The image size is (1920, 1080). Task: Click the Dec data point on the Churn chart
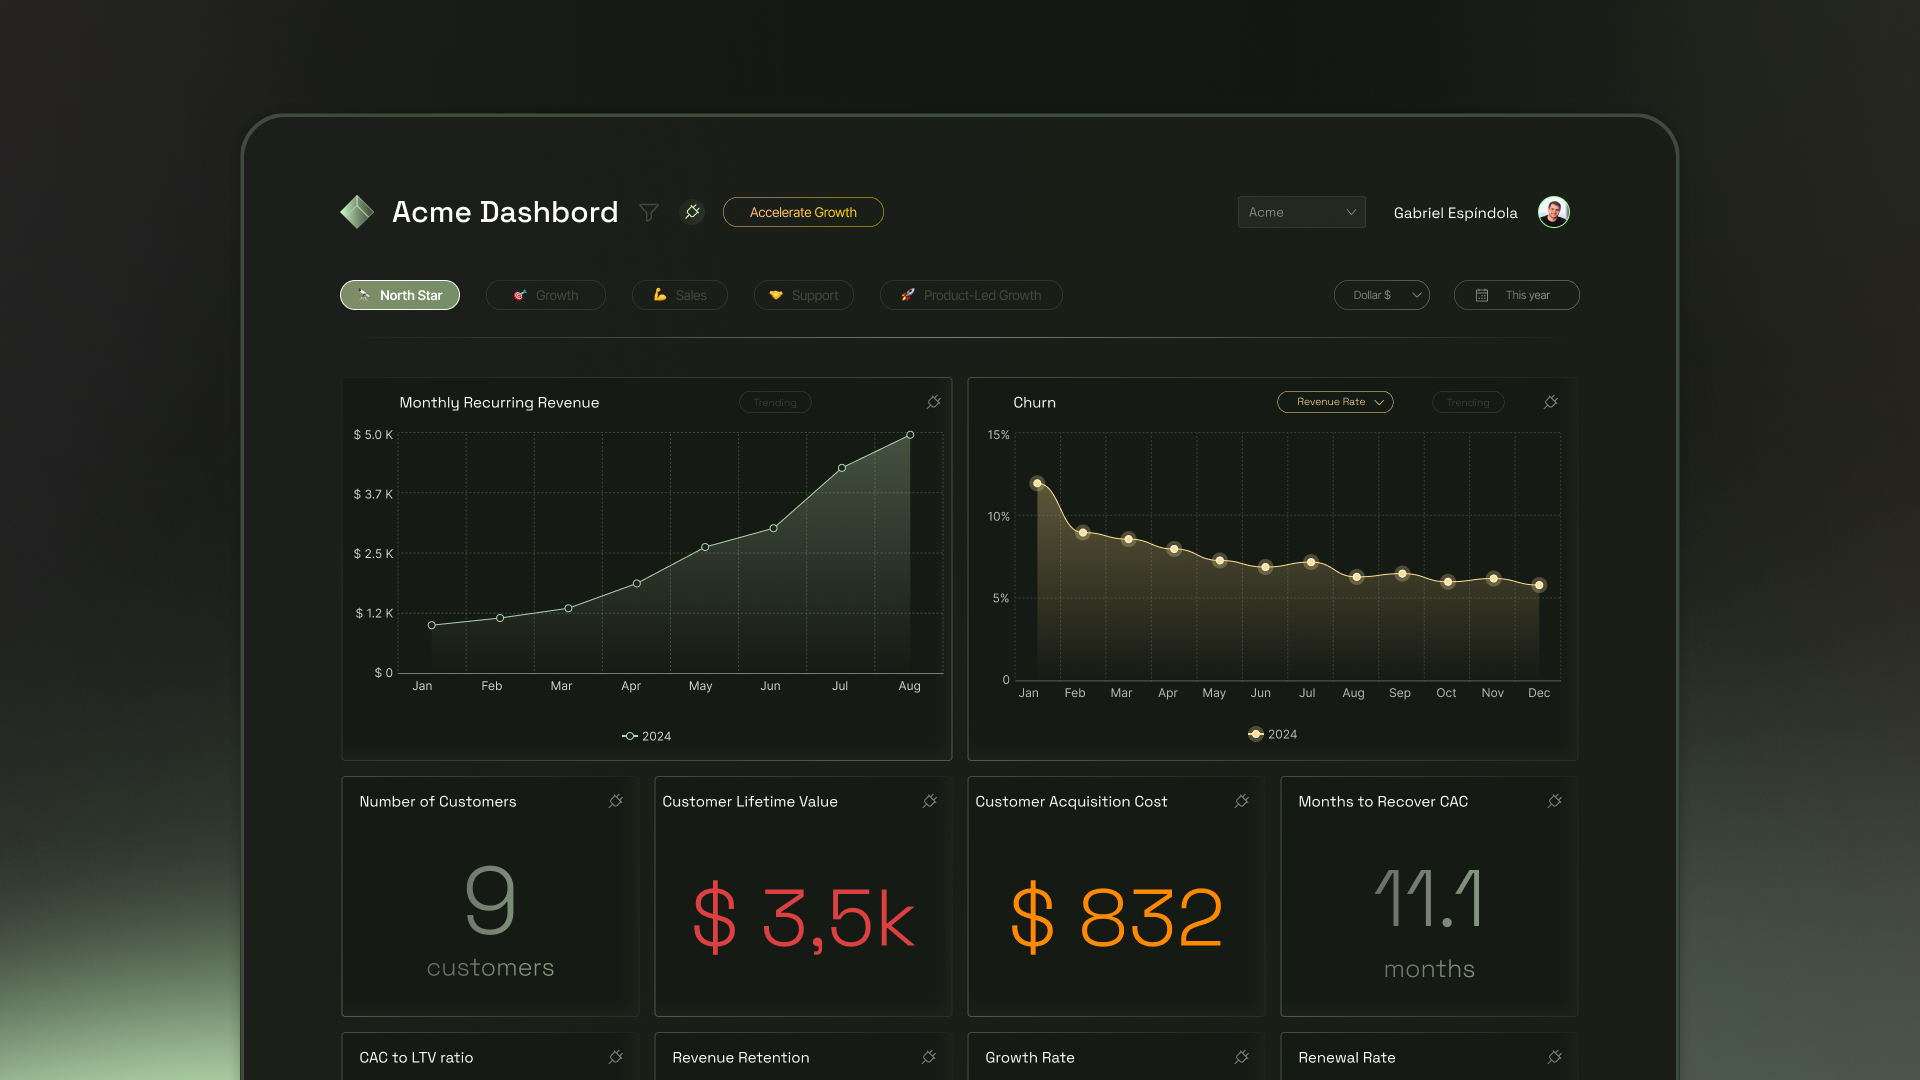[x=1539, y=585]
